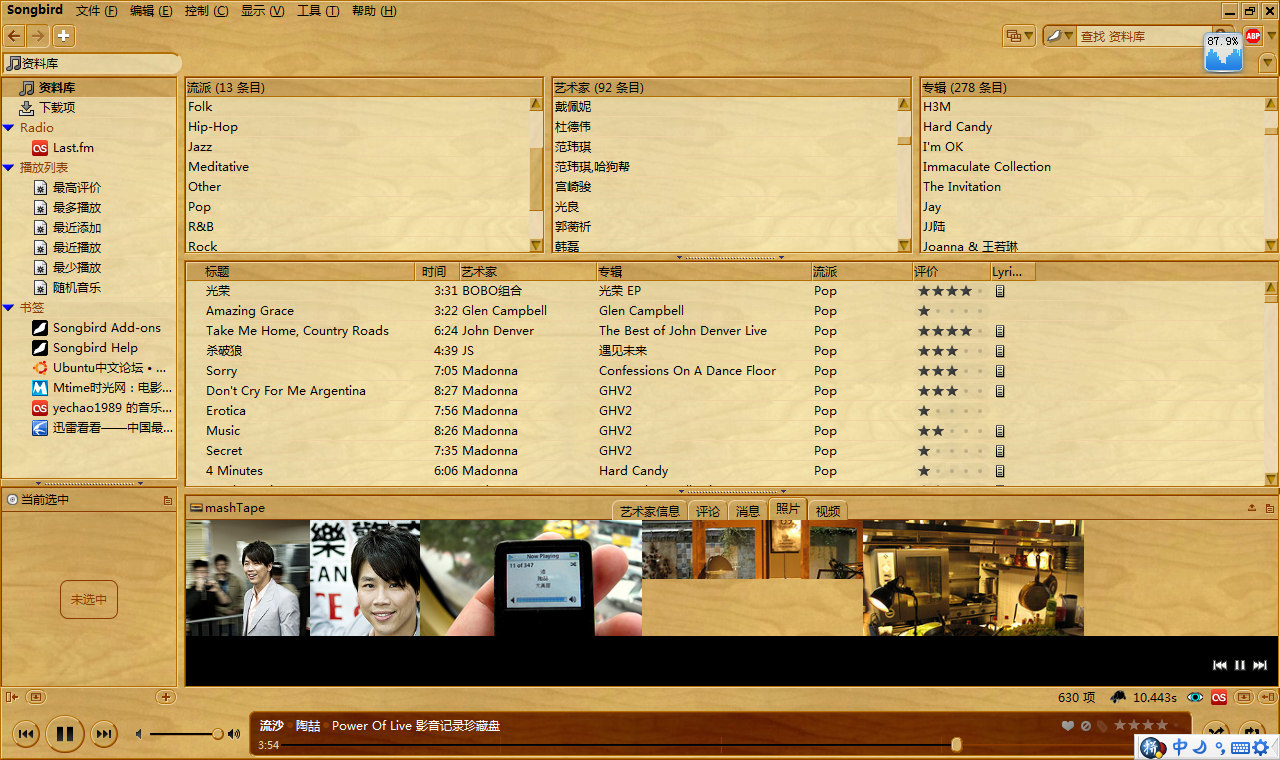The height and width of the screenshot is (760, 1280).
Task: Open the 工具 (T) menu
Action: (x=317, y=11)
